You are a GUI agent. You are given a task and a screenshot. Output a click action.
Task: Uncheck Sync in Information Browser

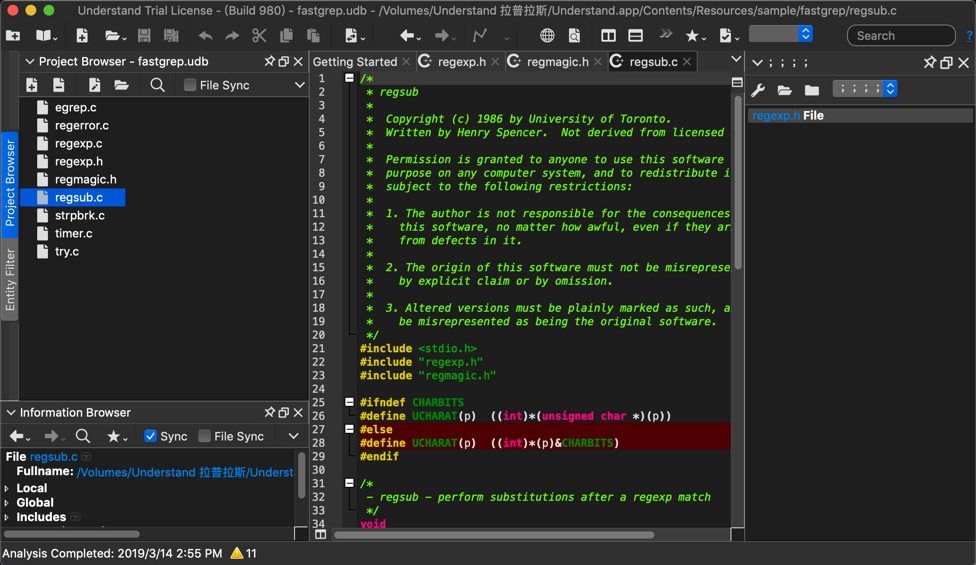[150, 436]
